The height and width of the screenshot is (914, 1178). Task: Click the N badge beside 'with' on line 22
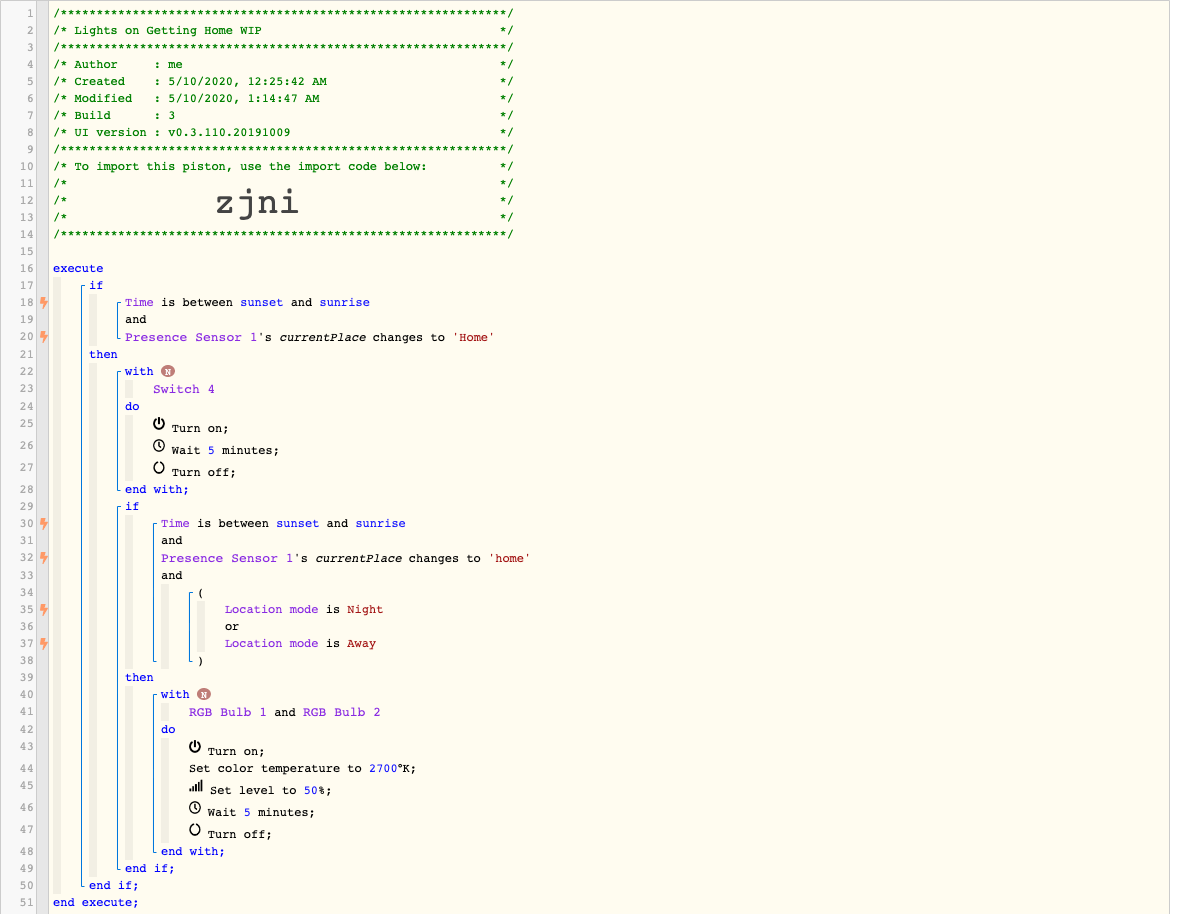(168, 371)
